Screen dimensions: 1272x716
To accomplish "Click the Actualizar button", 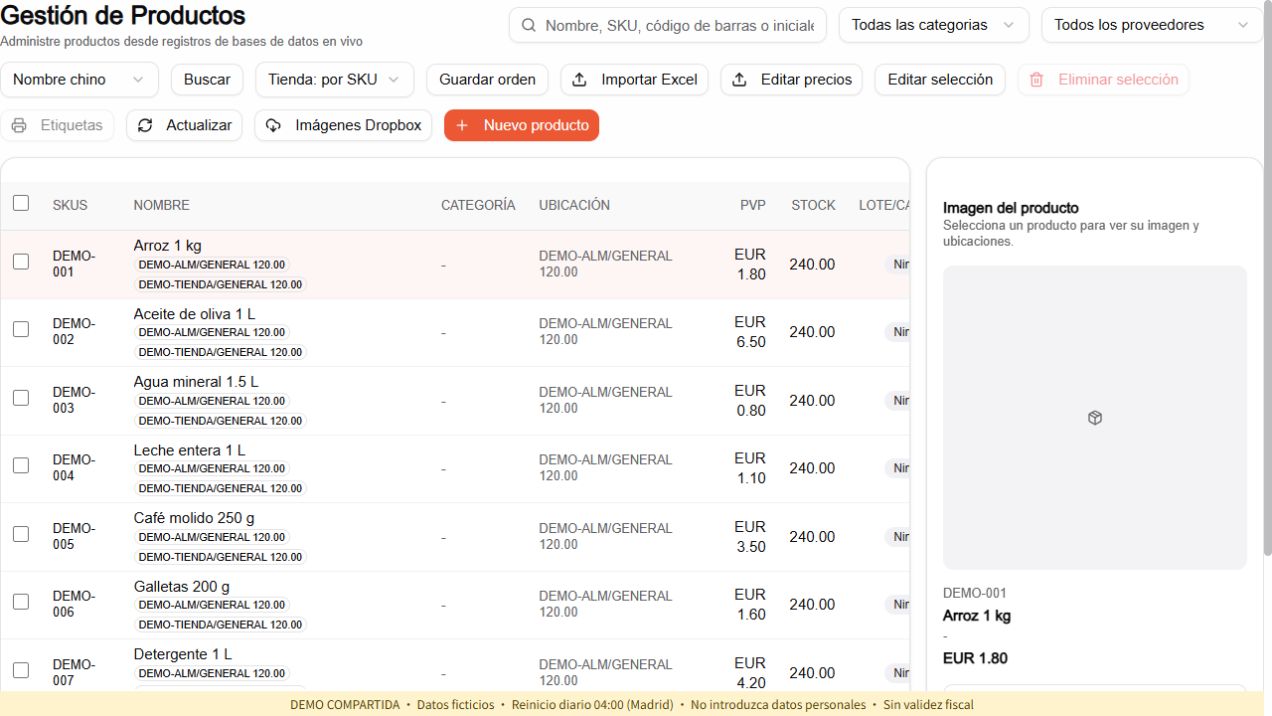I will pos(184,126).
